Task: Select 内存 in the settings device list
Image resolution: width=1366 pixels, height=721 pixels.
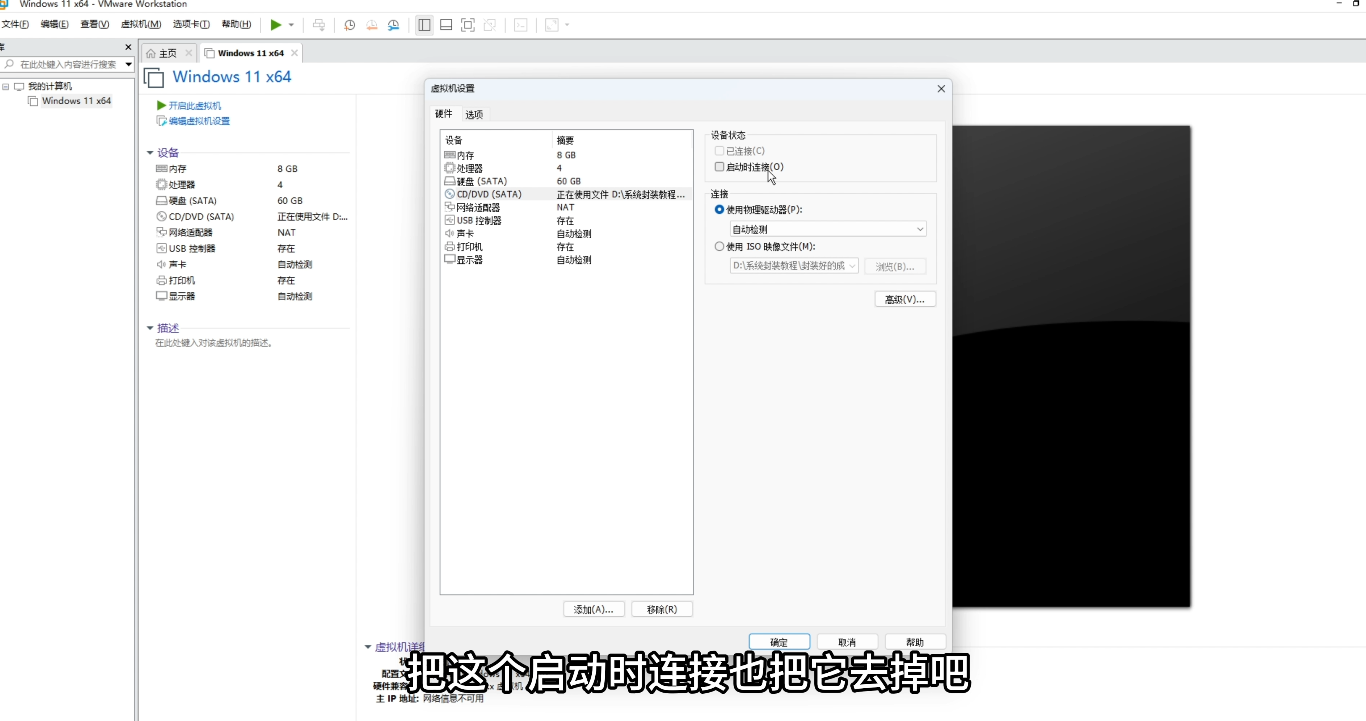Action: point(566,155)
